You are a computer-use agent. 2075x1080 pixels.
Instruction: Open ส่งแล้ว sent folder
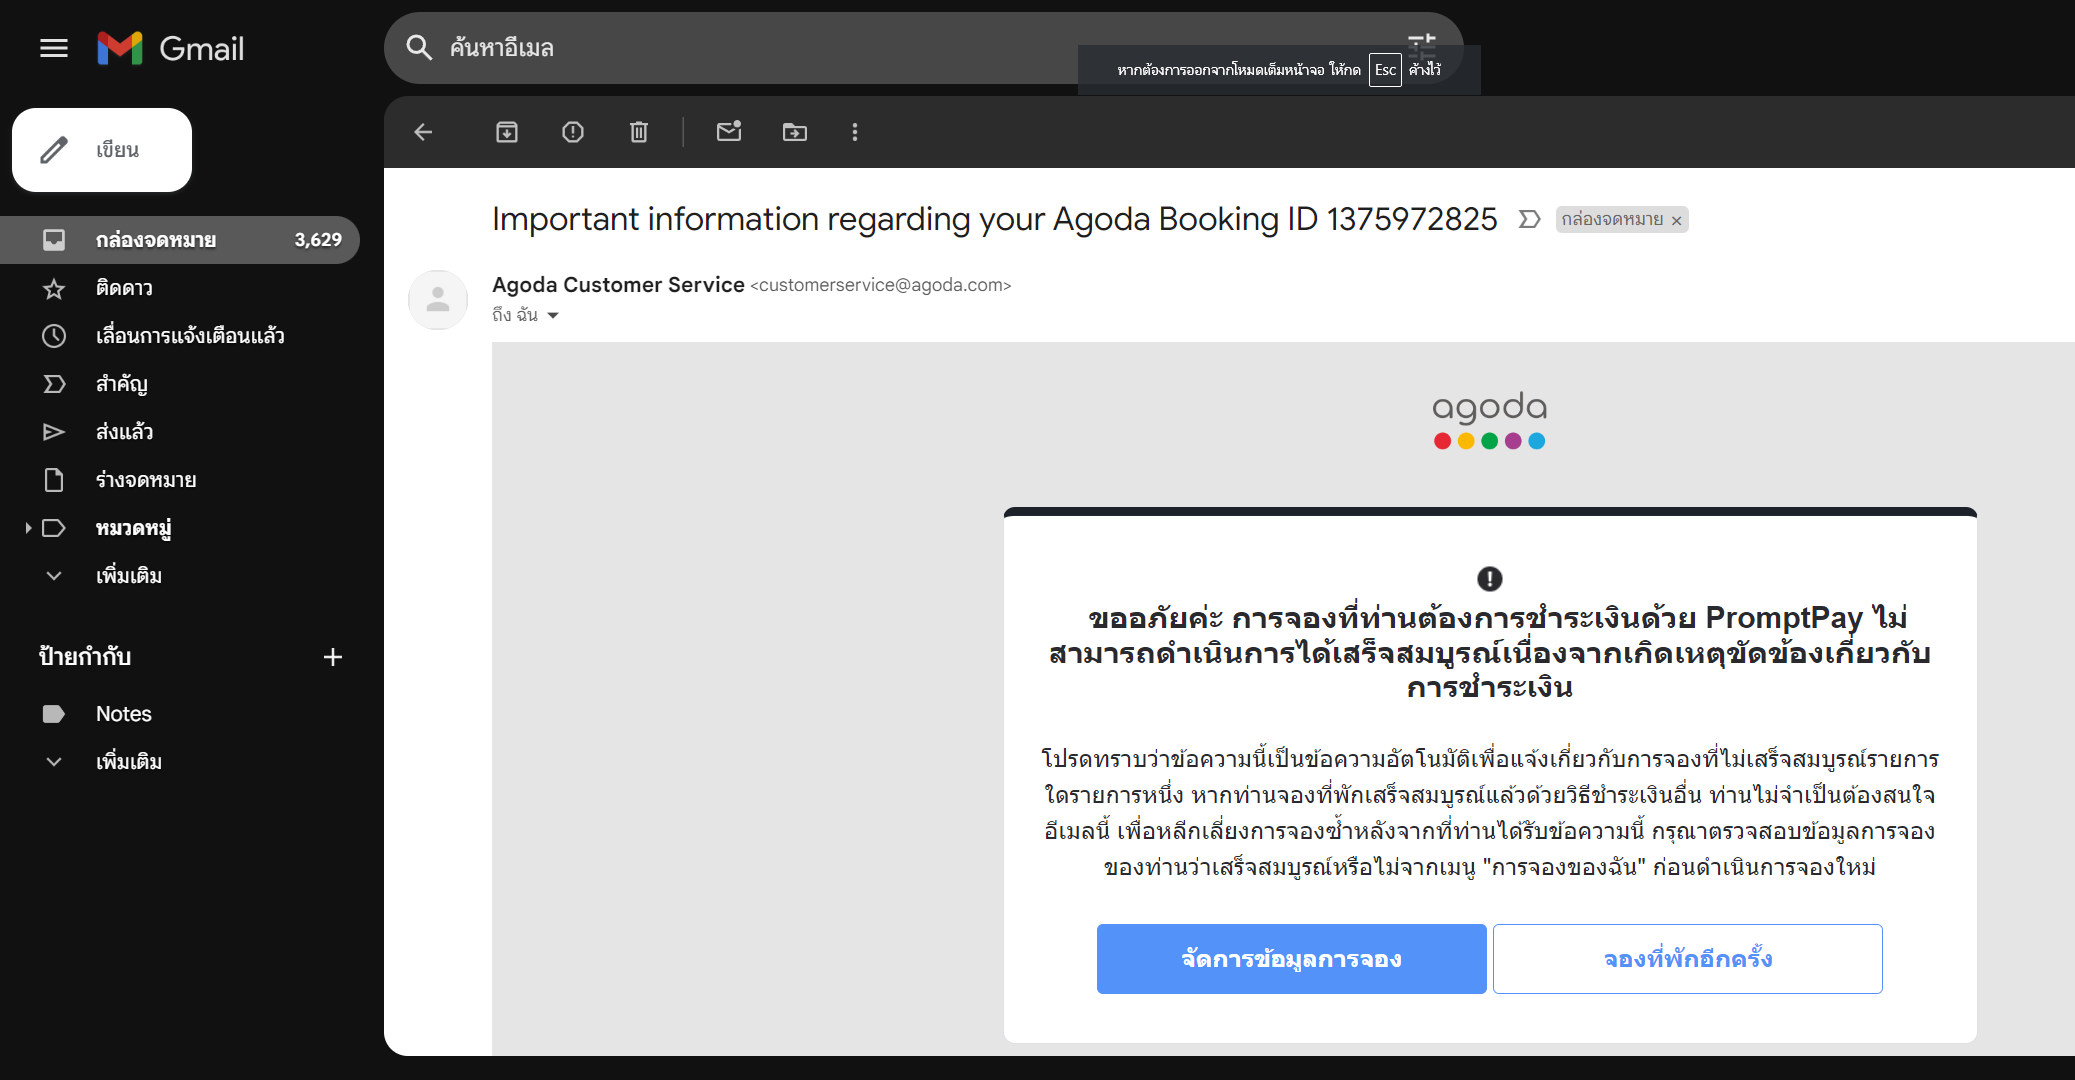[x=180, y=432]
